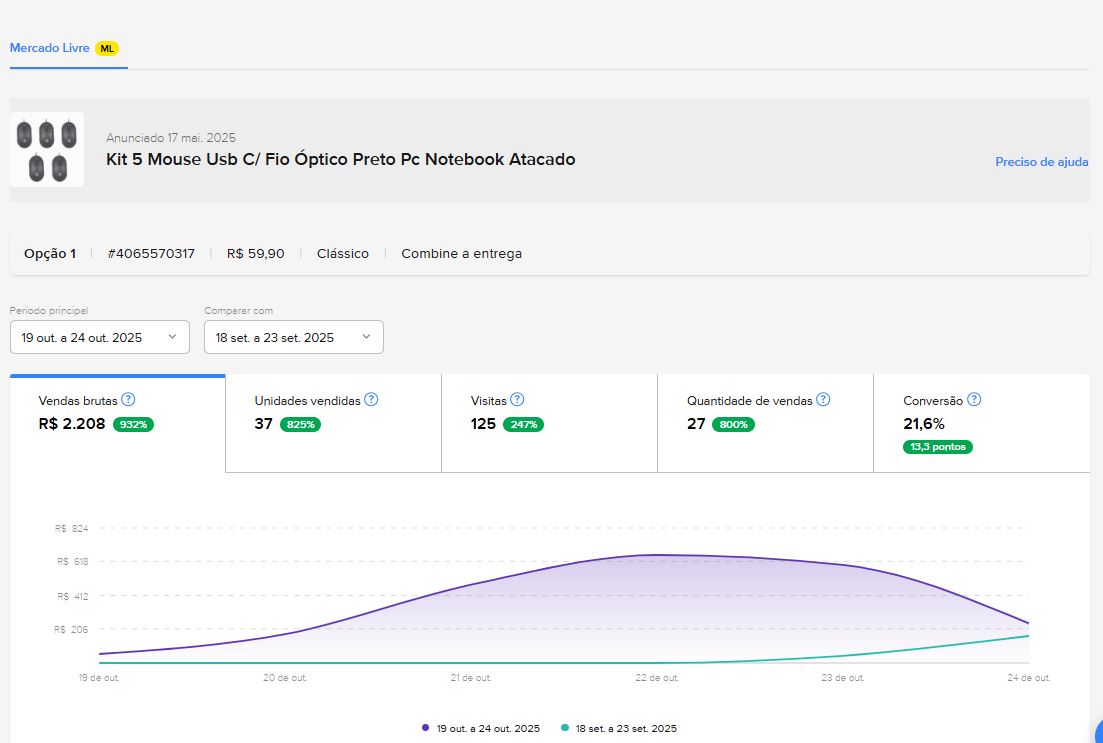Click the Visitas question mark icon
The width and height of the screenshot is (1103, 743).
(x=517, y=400)
